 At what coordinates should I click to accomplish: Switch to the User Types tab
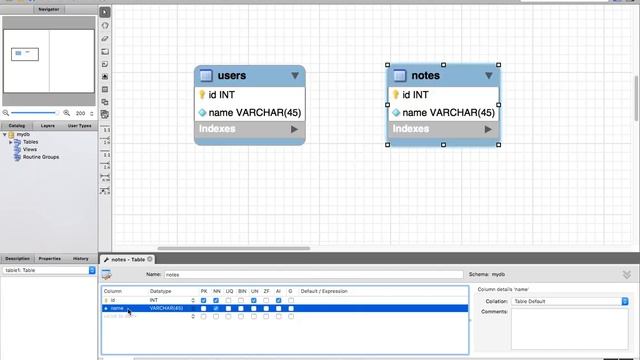[80, 126]
